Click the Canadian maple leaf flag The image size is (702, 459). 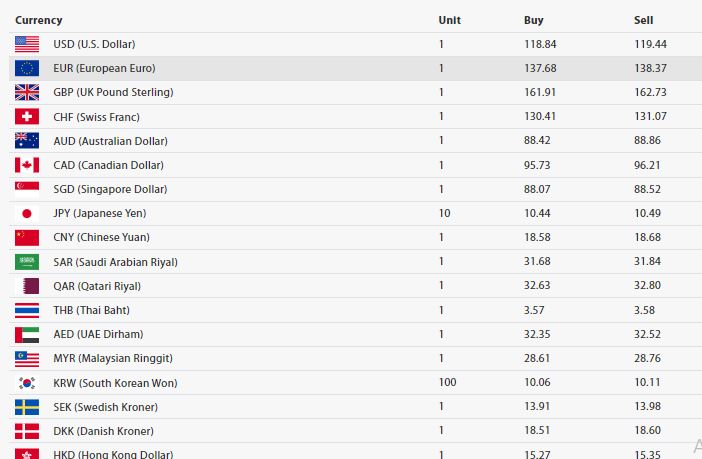pos(27,165)
